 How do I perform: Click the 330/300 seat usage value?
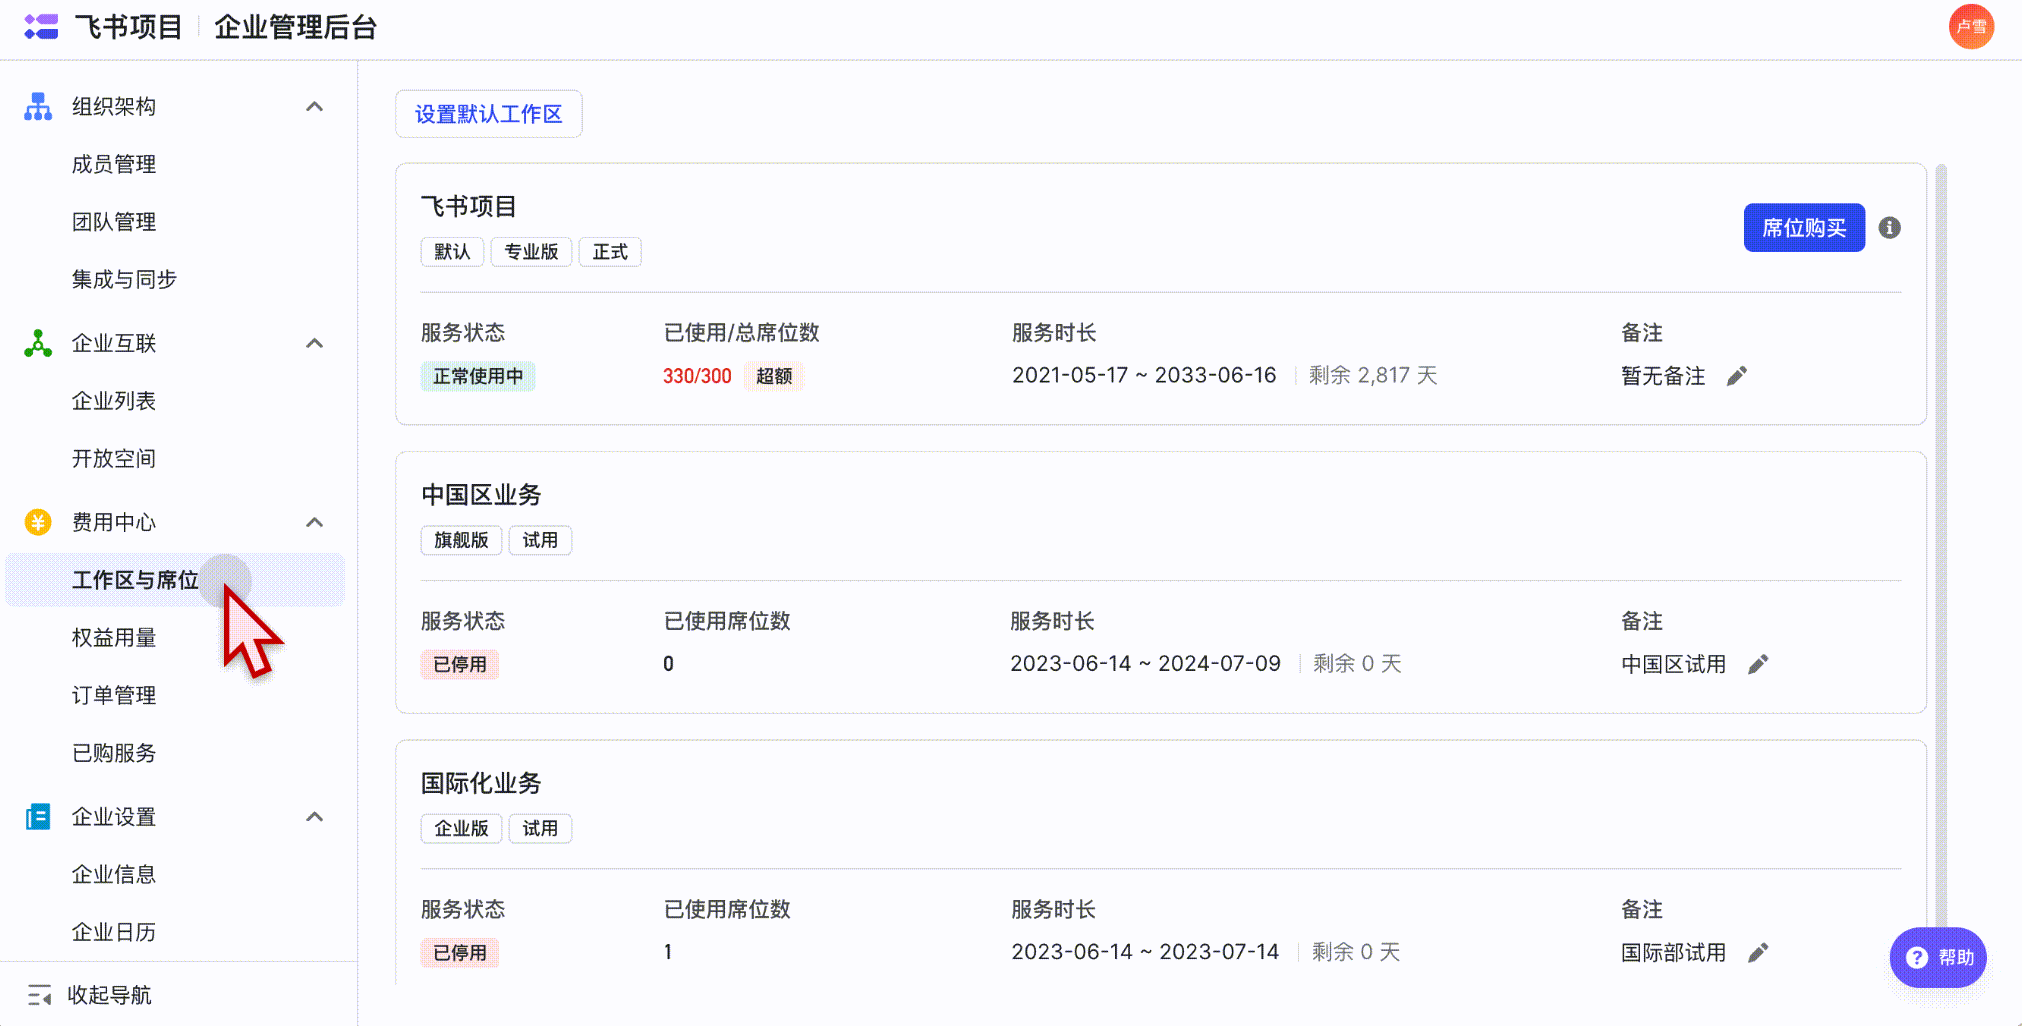click(x=697, y=376)
